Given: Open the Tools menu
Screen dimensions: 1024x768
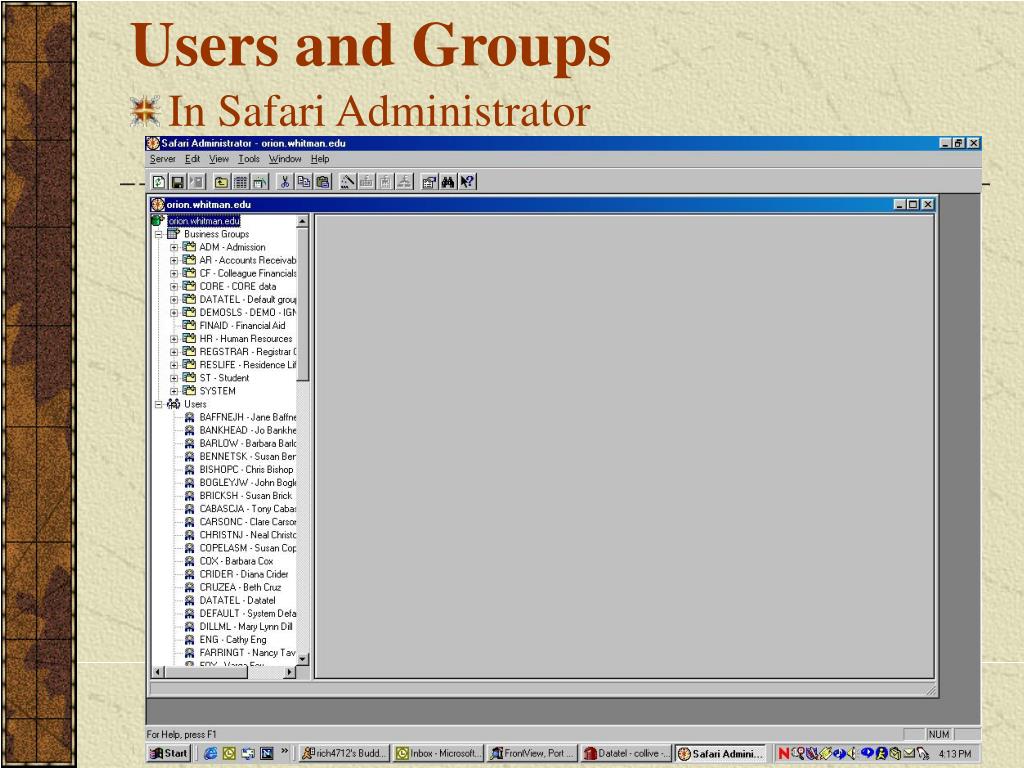Looking at the screenshot, I should coord(249,159).
